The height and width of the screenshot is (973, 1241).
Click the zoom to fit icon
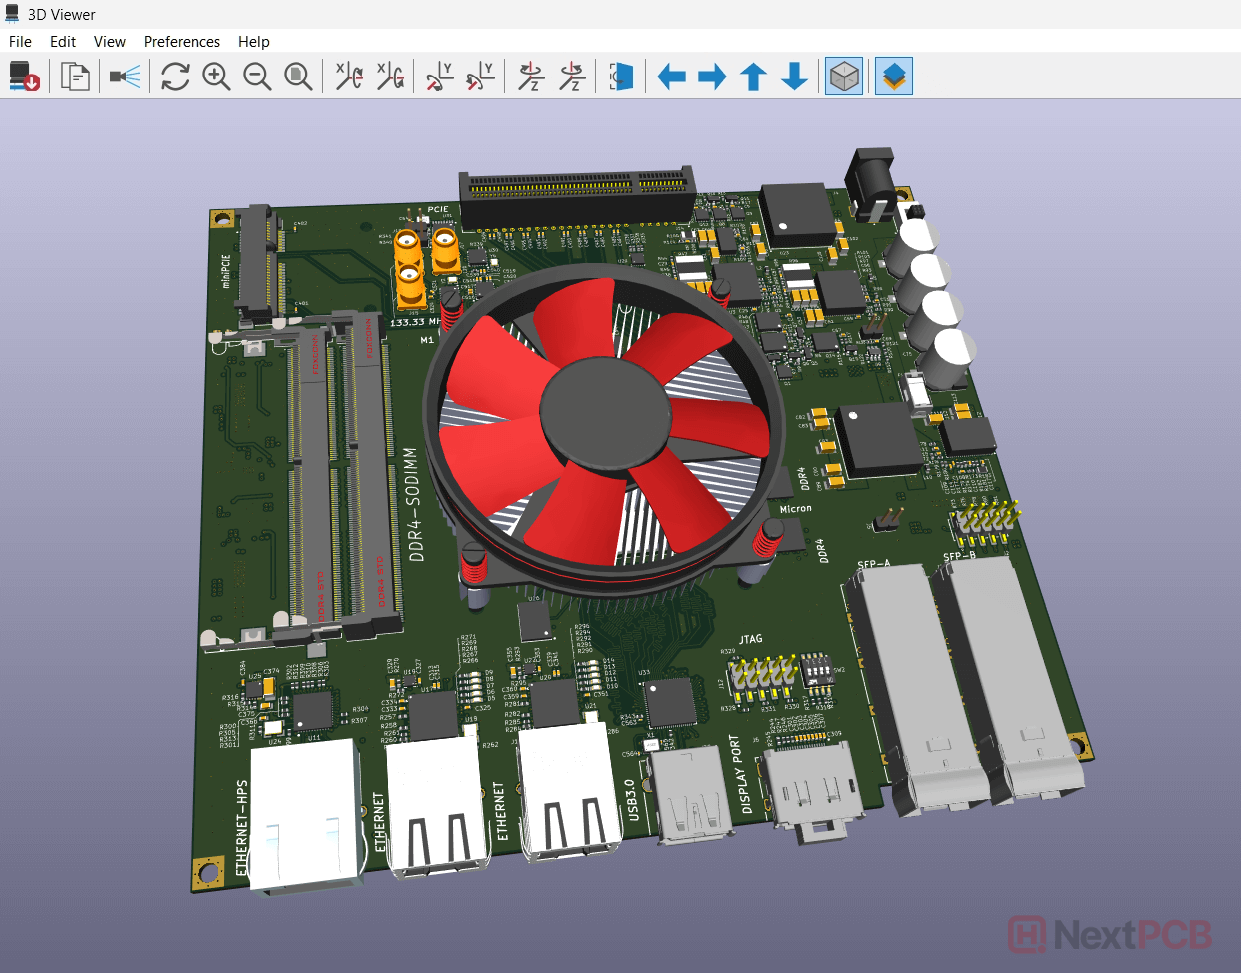(298, 76)
